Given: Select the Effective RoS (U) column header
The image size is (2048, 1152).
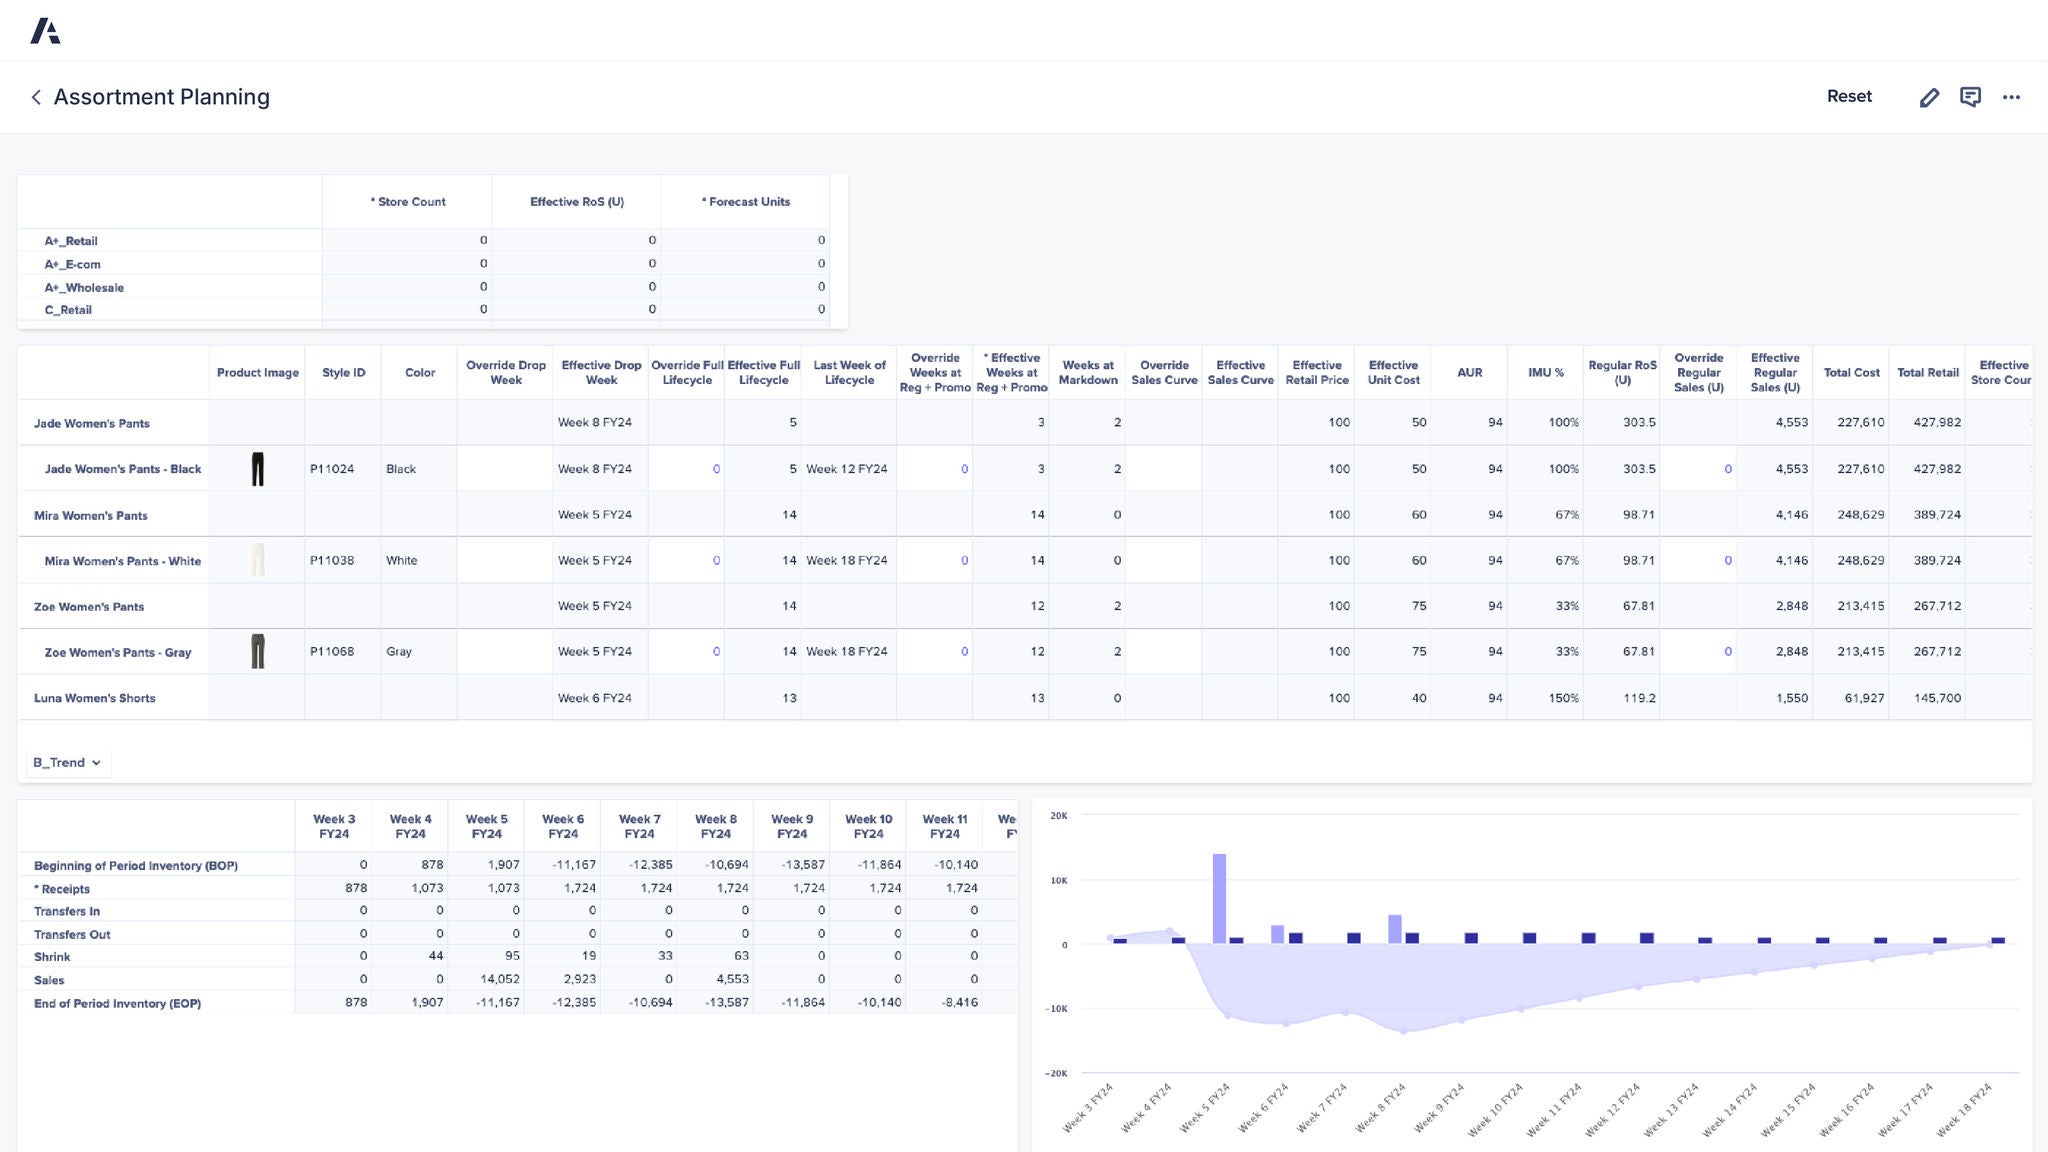Looking at the screenshot, I should pyautogui.click(x=576, y=201).
